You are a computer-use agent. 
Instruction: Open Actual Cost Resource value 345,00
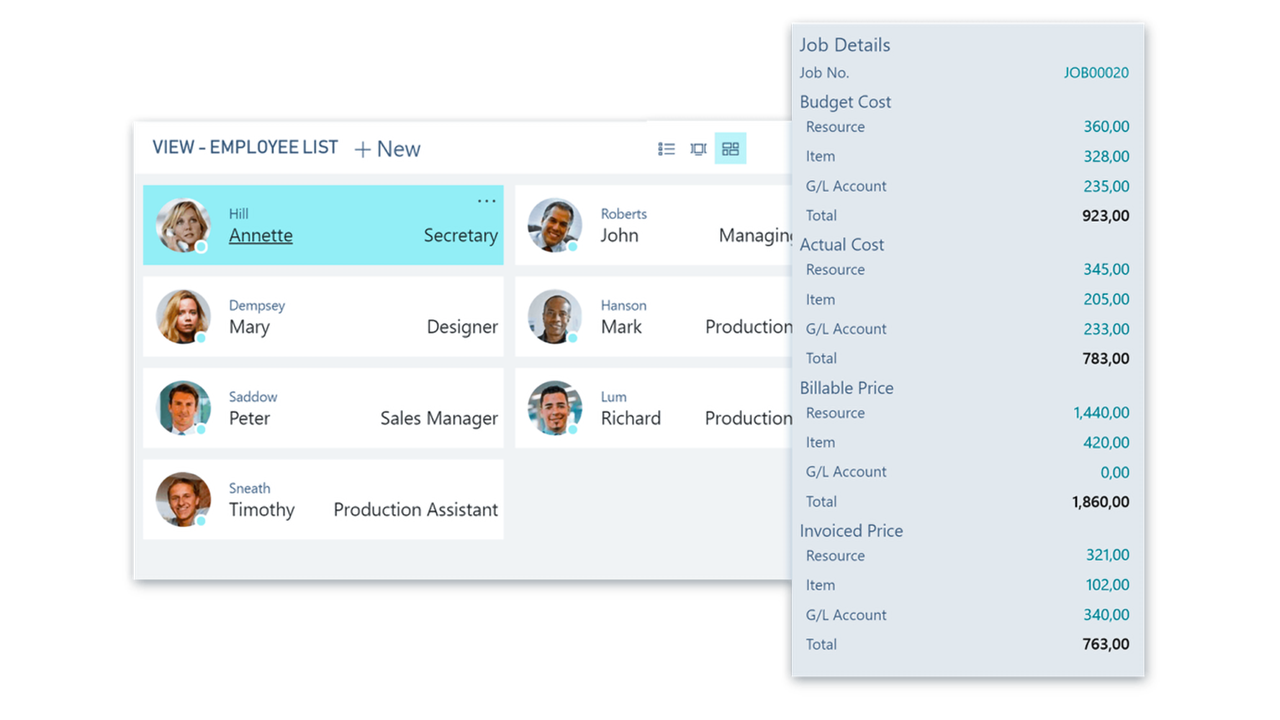coord(1107,270)
